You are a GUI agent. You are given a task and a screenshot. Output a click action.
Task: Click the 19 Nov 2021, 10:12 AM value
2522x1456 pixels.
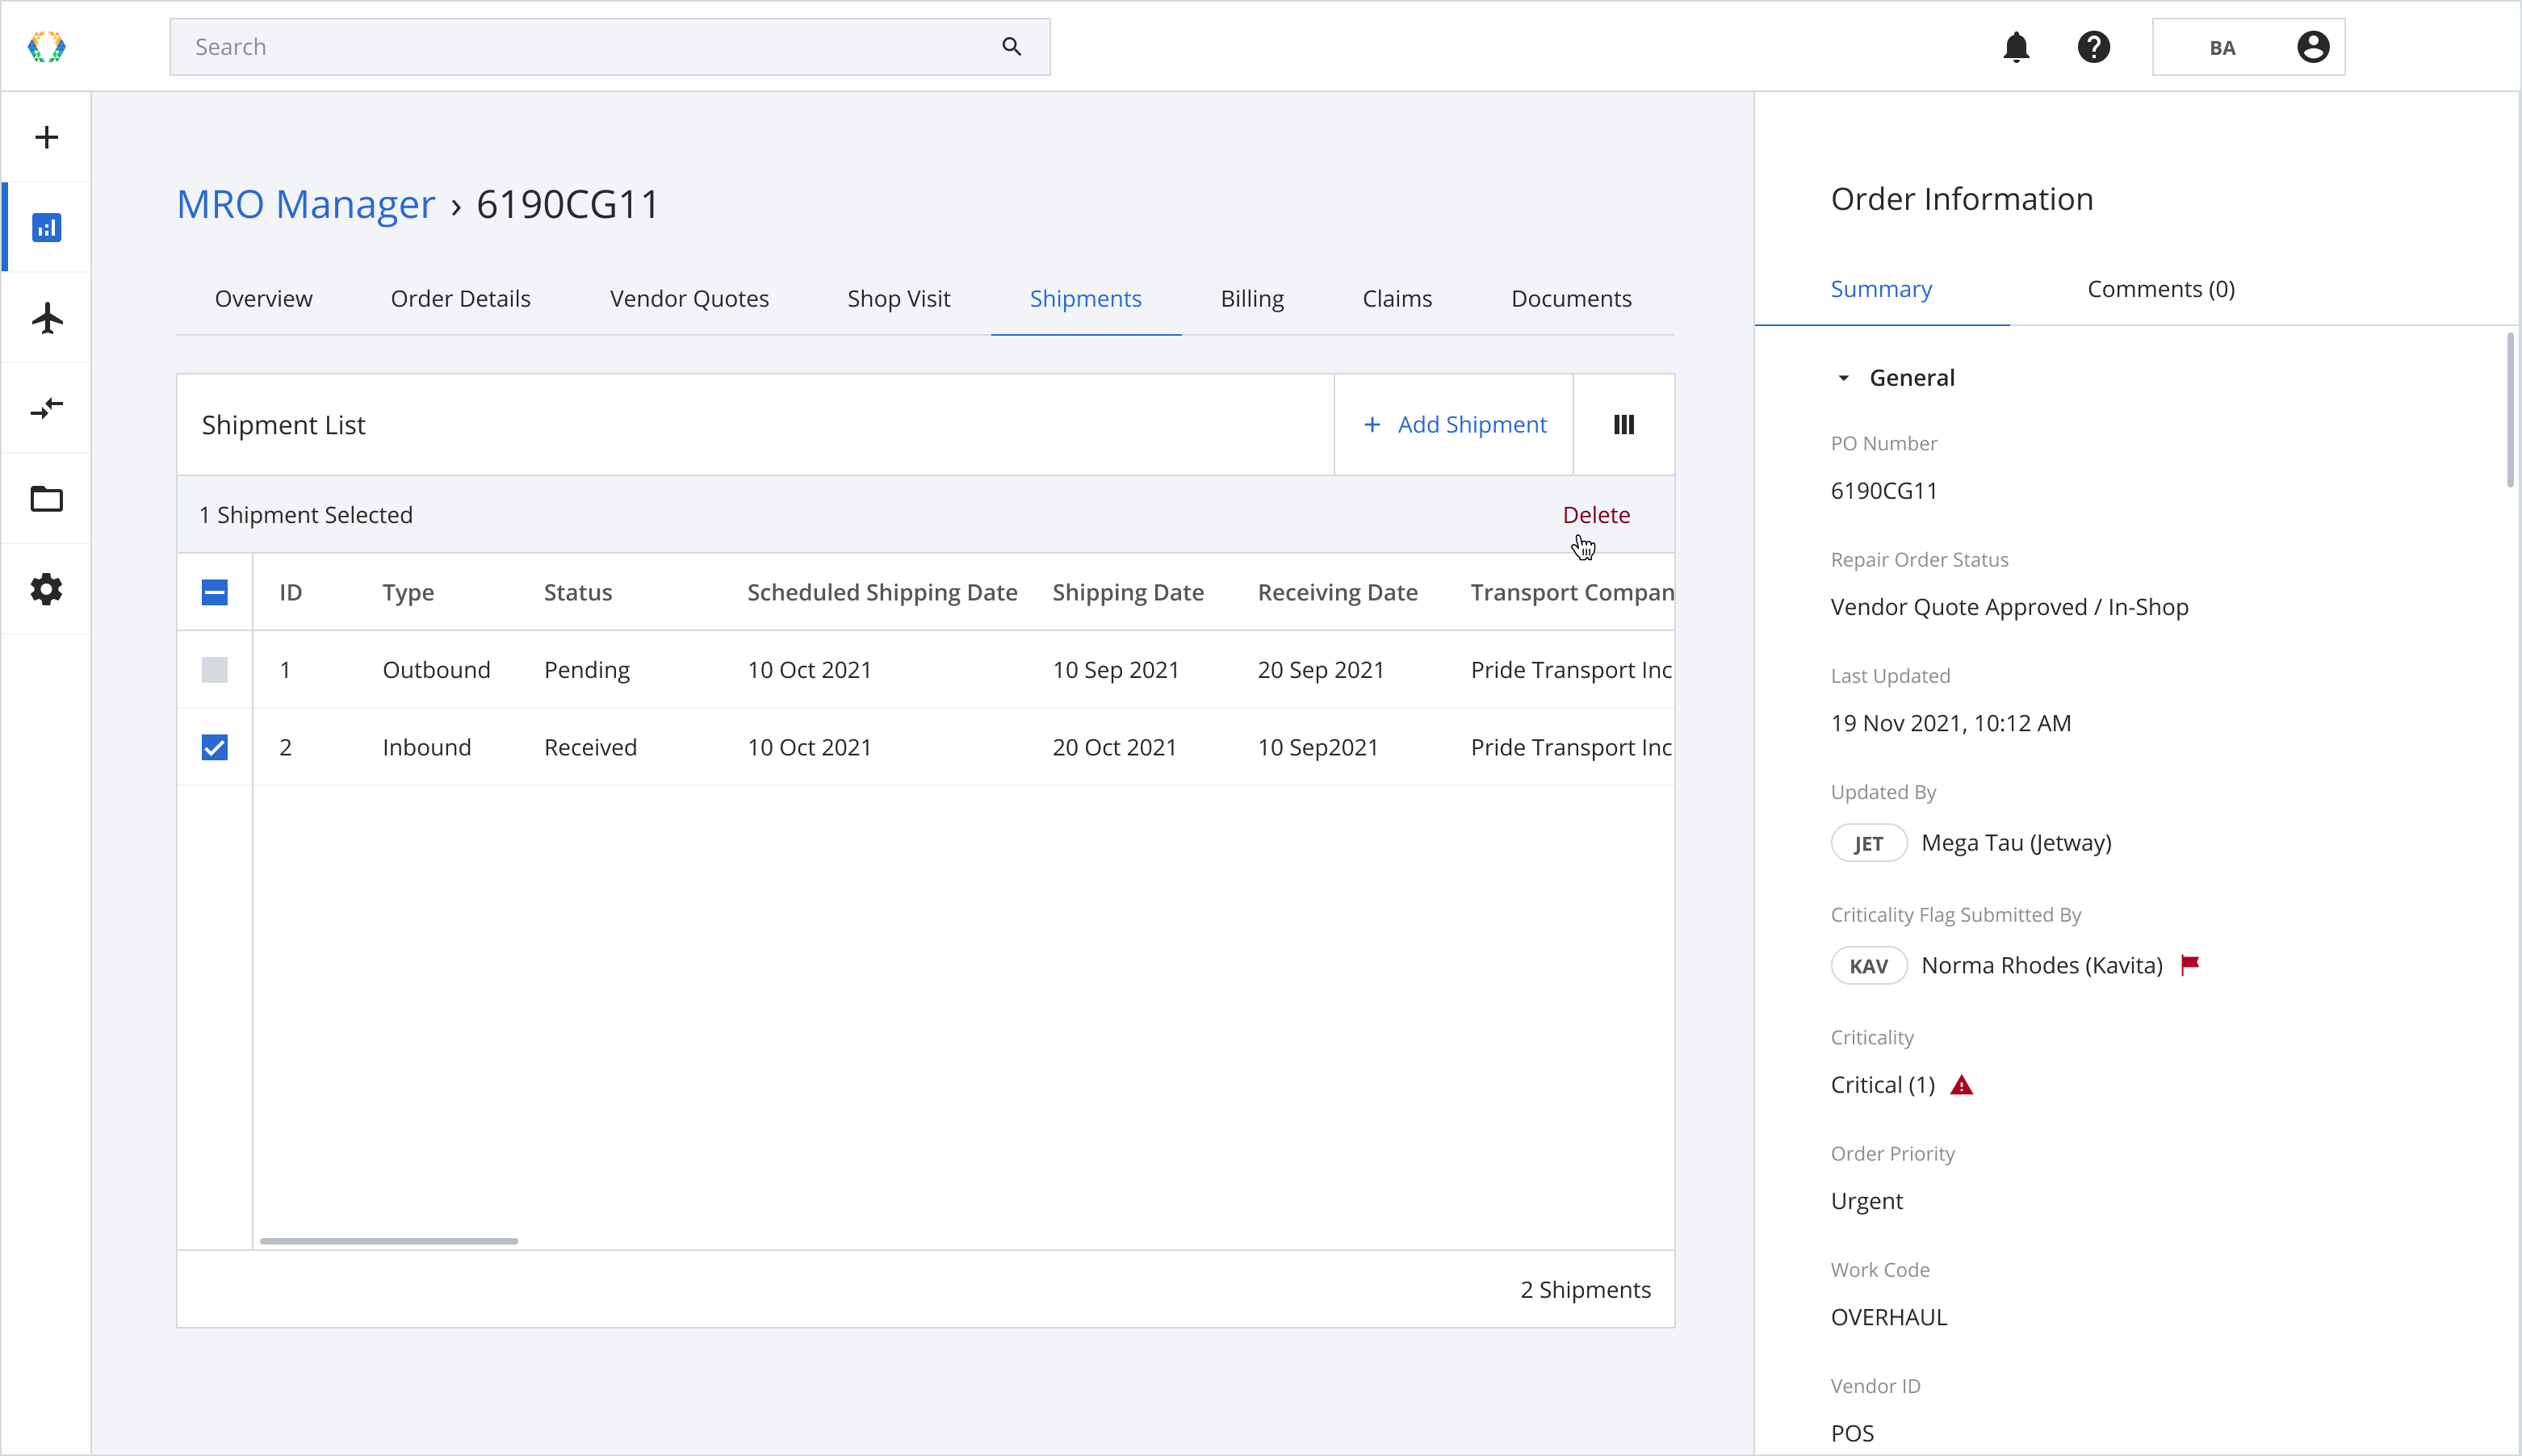1950,723
